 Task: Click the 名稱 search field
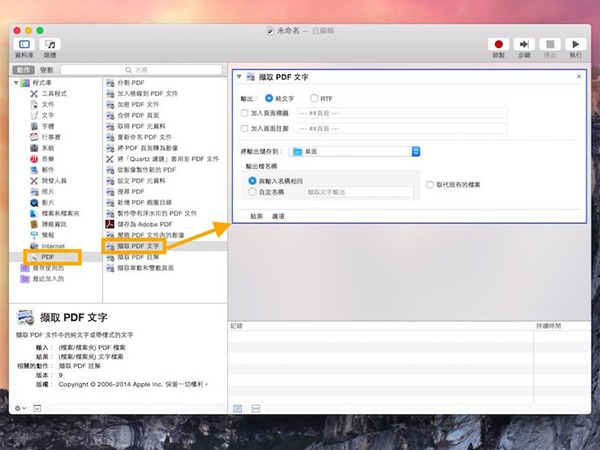point(141,70)
